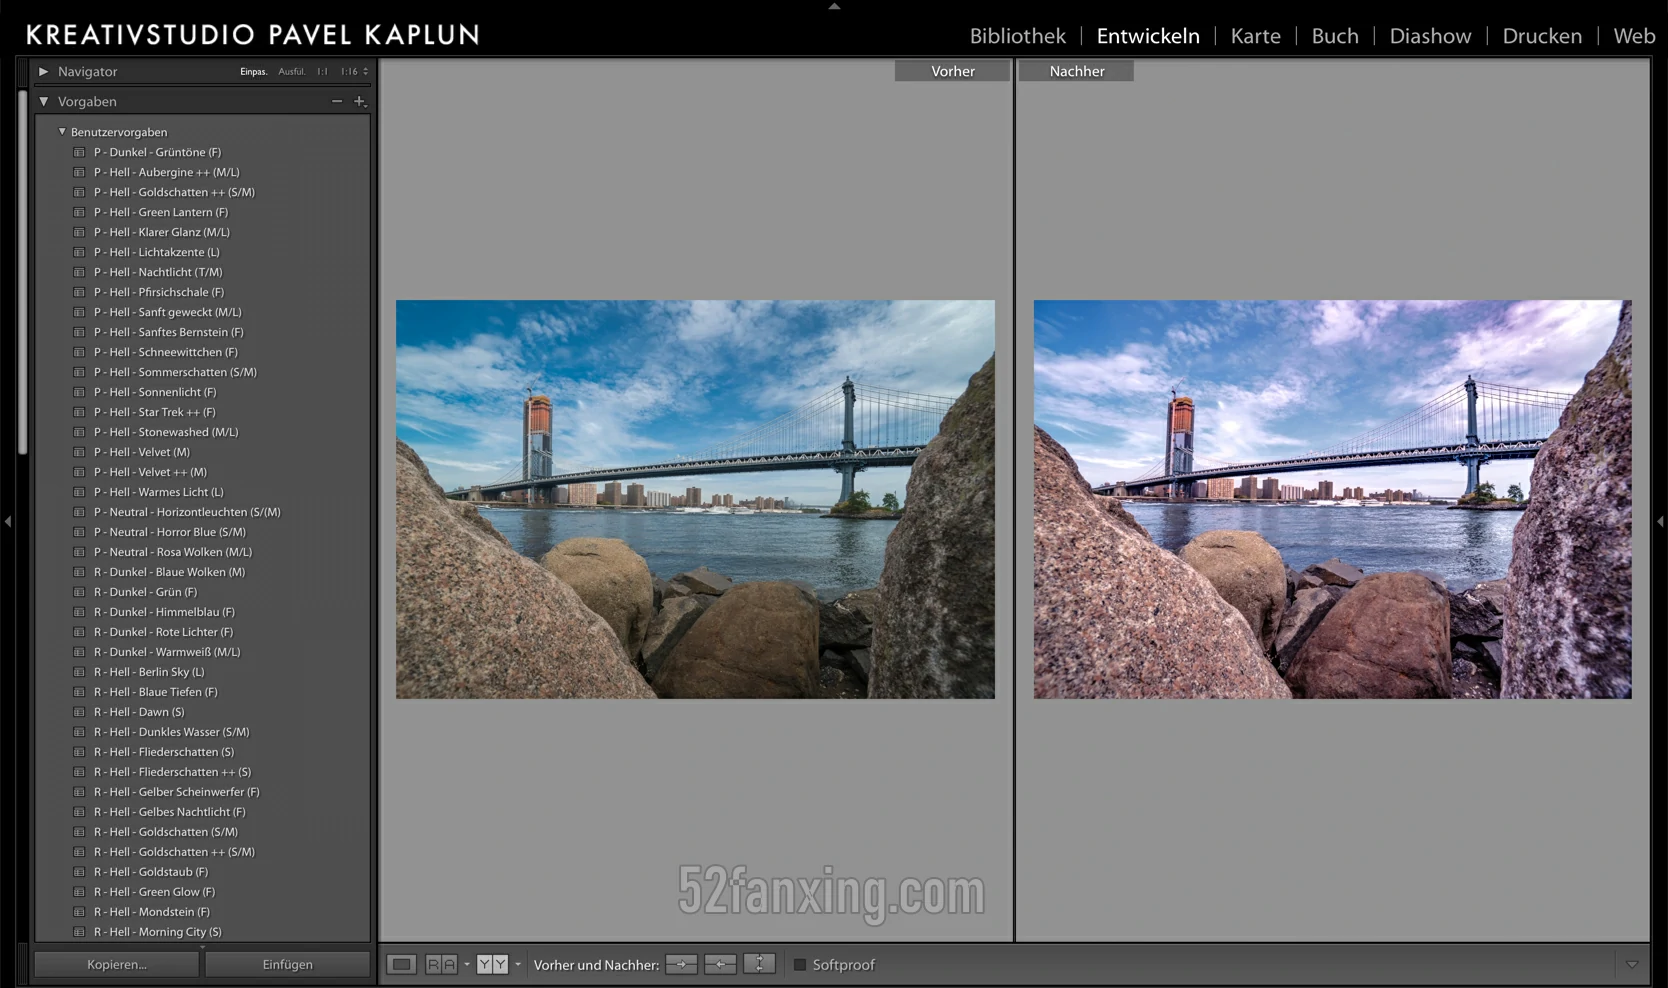Click the Vorher bridge photo
Image resolution: width=1668 pixels, height=988 pixels.
coord(695,499)
